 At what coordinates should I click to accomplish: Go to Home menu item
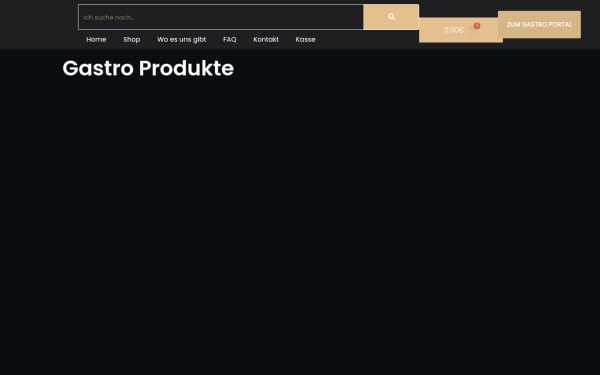tap(96, 39)
